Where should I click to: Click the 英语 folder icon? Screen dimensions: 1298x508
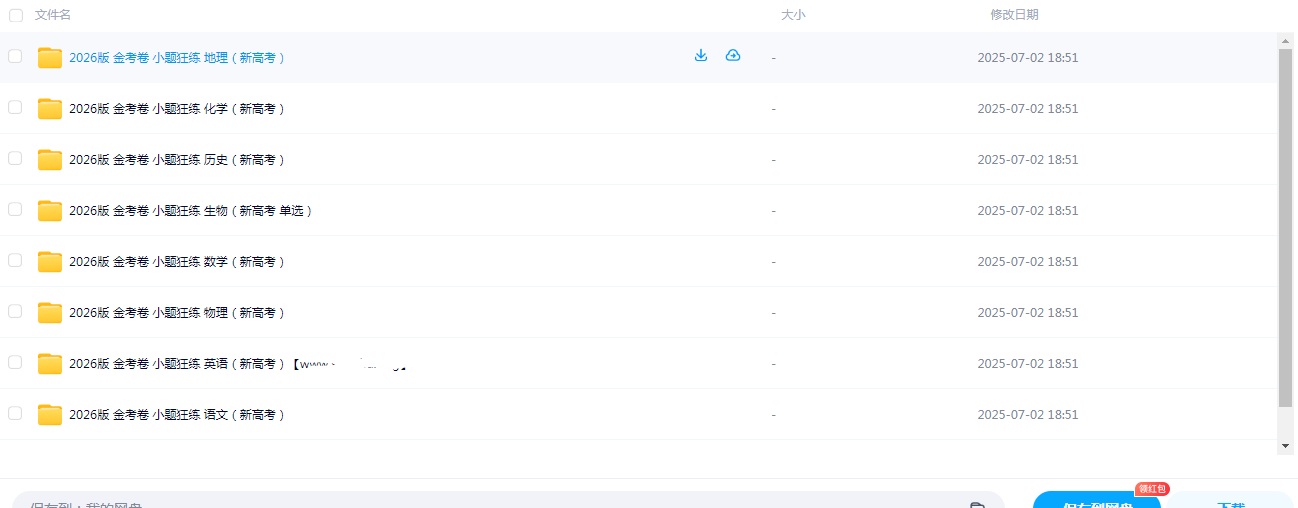click(50, 364)
